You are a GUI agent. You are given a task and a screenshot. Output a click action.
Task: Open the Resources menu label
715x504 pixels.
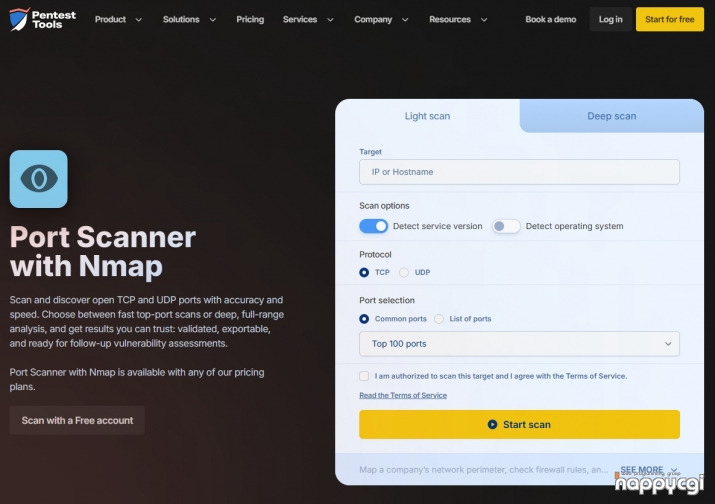coord(450,20)
